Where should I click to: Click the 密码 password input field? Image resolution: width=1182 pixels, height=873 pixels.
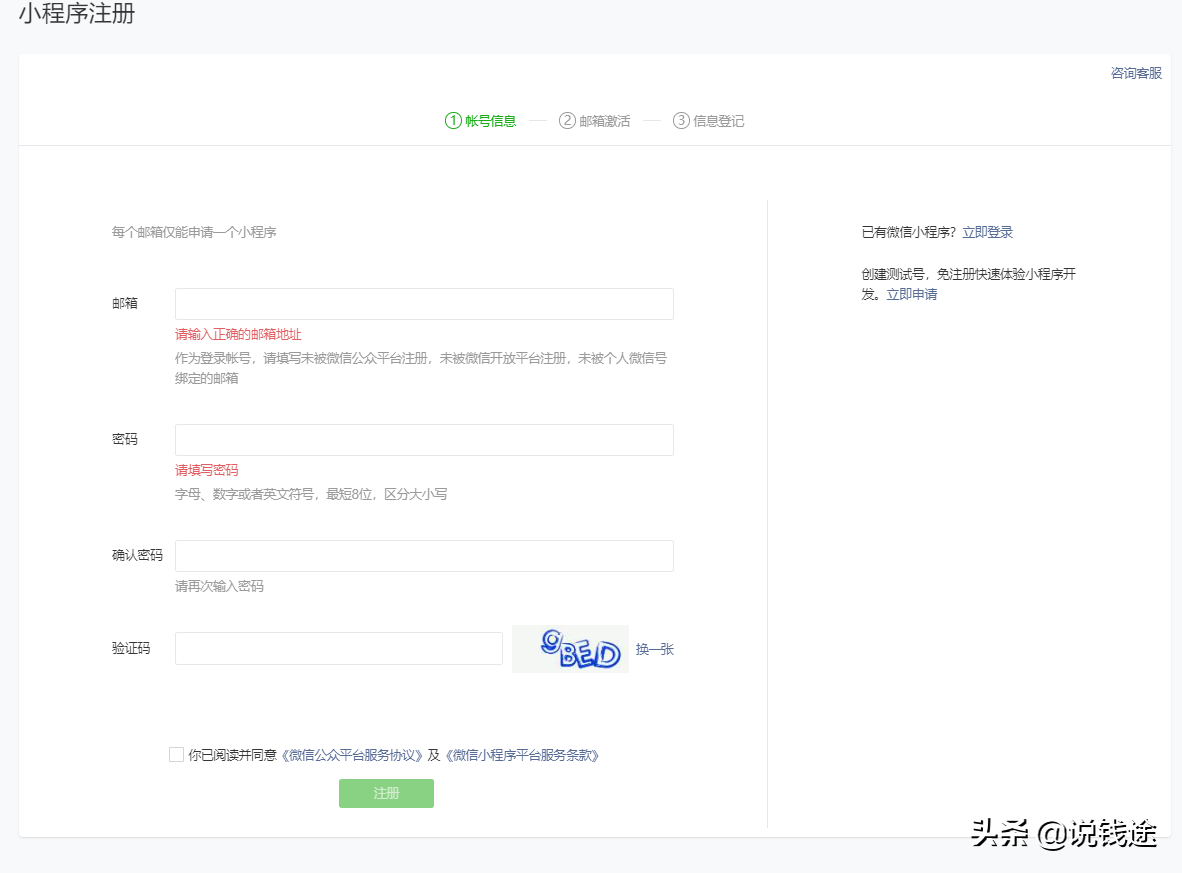point(424,439)
